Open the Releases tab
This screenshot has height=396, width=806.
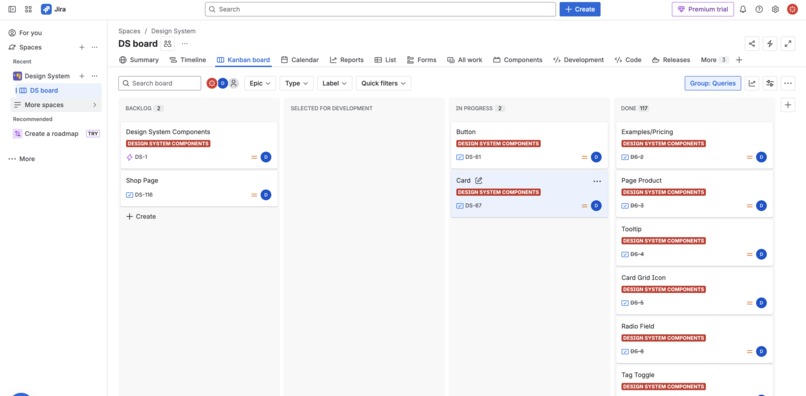(x=671, y=60)
